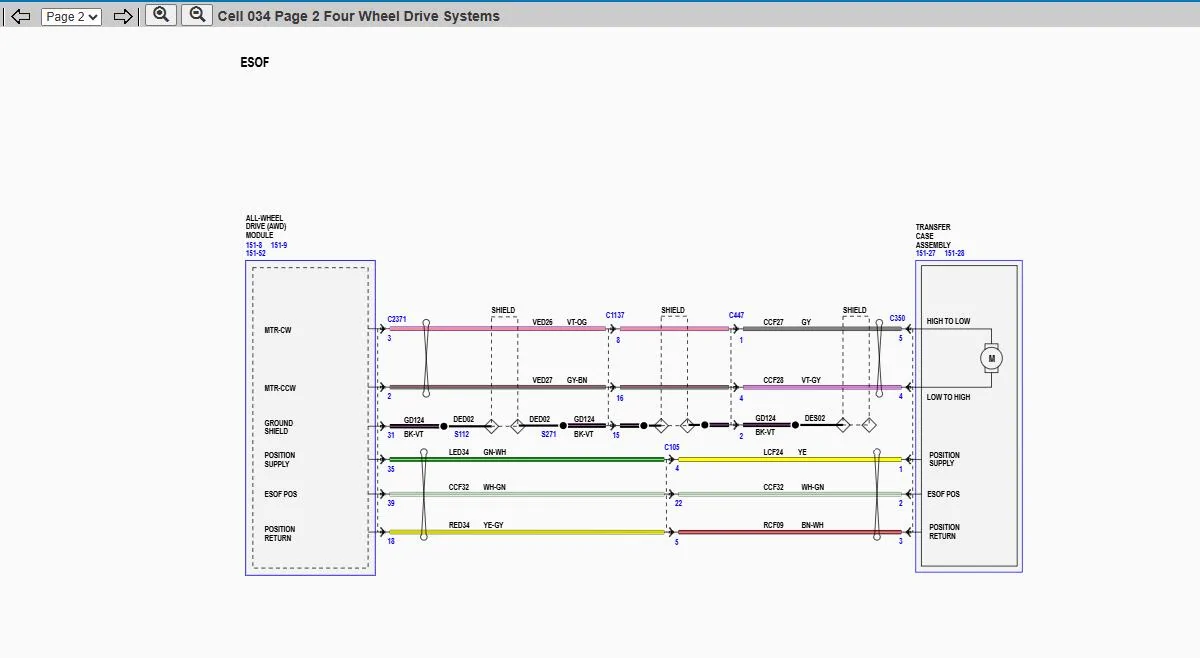The width and height of the screenshot is (1200, 658).
Task: Open connector C350 reference
Action: click(897, 319)
